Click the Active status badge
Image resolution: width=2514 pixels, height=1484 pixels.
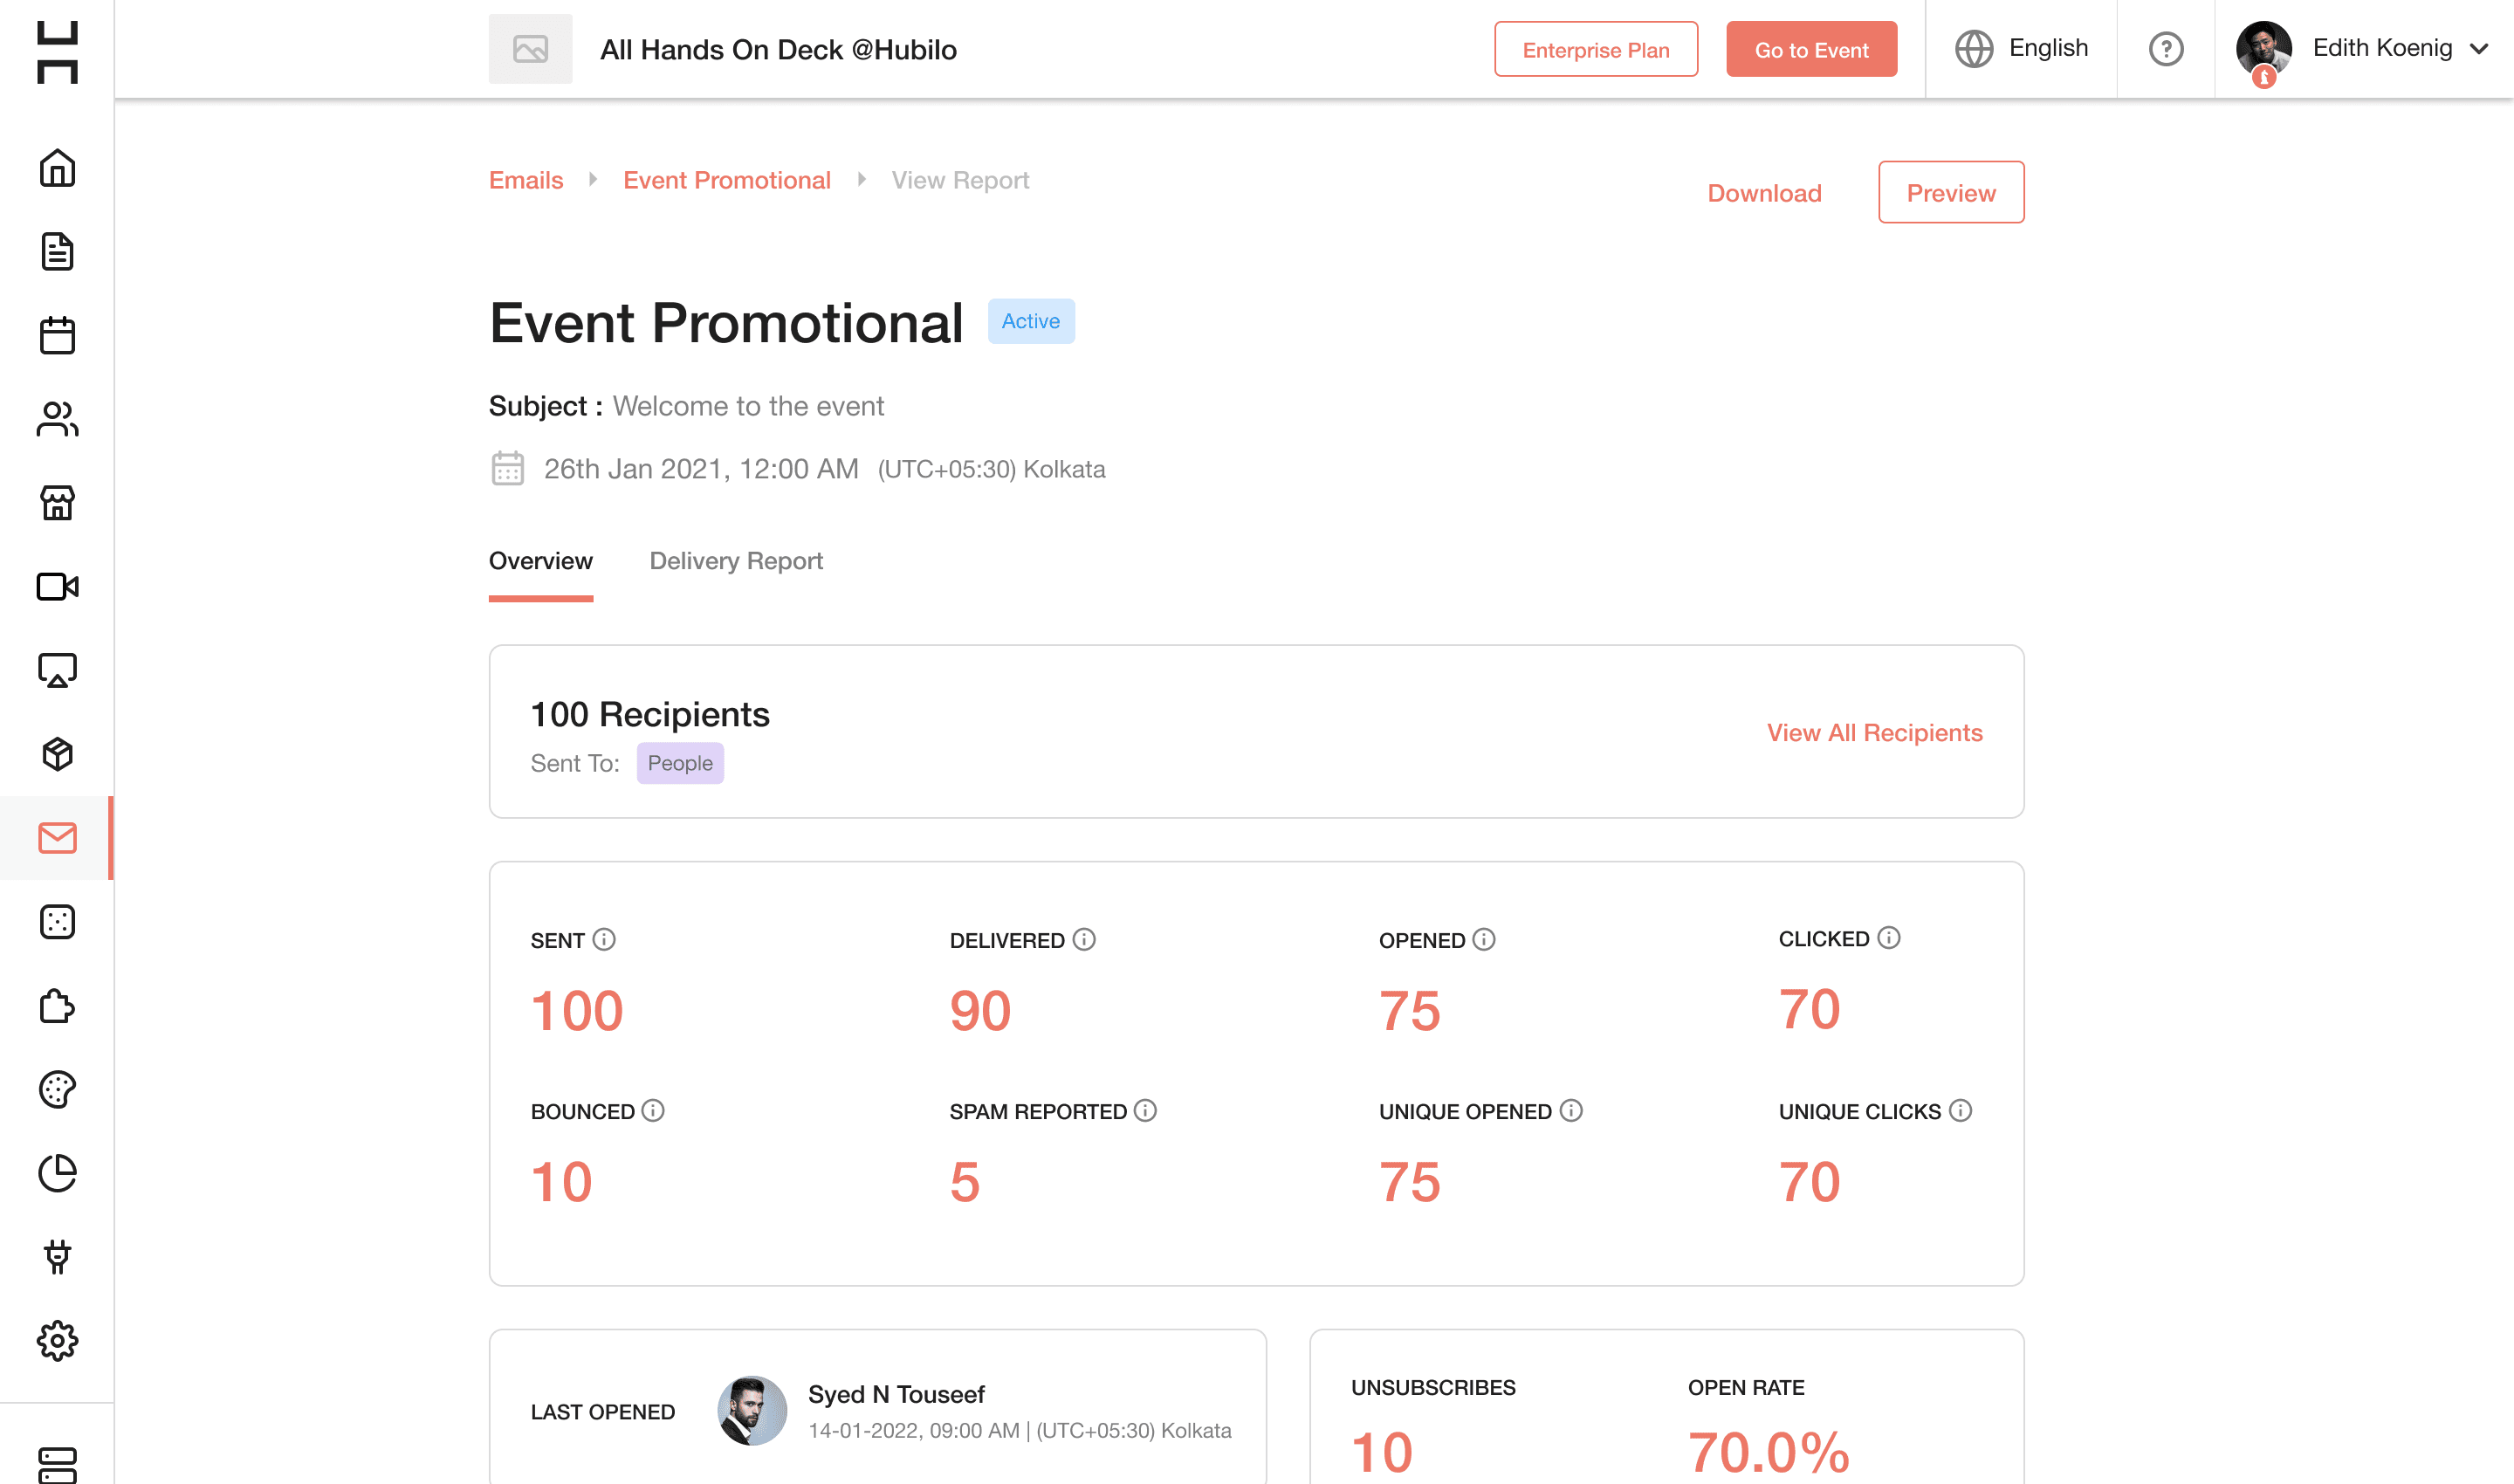click(x=1031, y=321)
